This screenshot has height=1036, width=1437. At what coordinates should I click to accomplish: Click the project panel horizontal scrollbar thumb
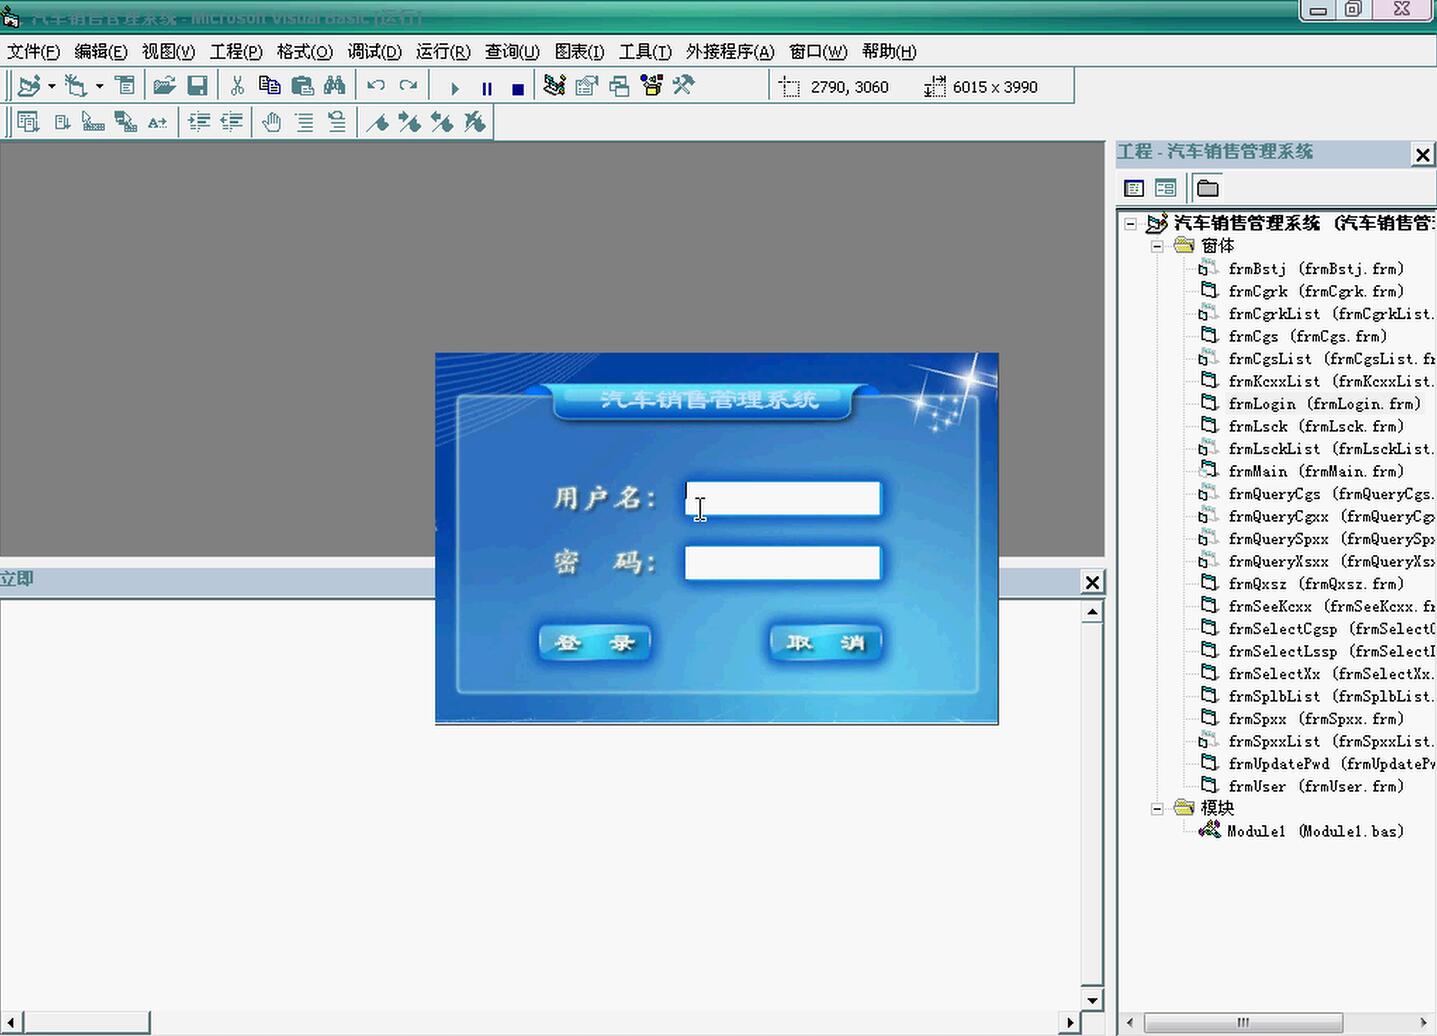[x=1243, y=1022]
